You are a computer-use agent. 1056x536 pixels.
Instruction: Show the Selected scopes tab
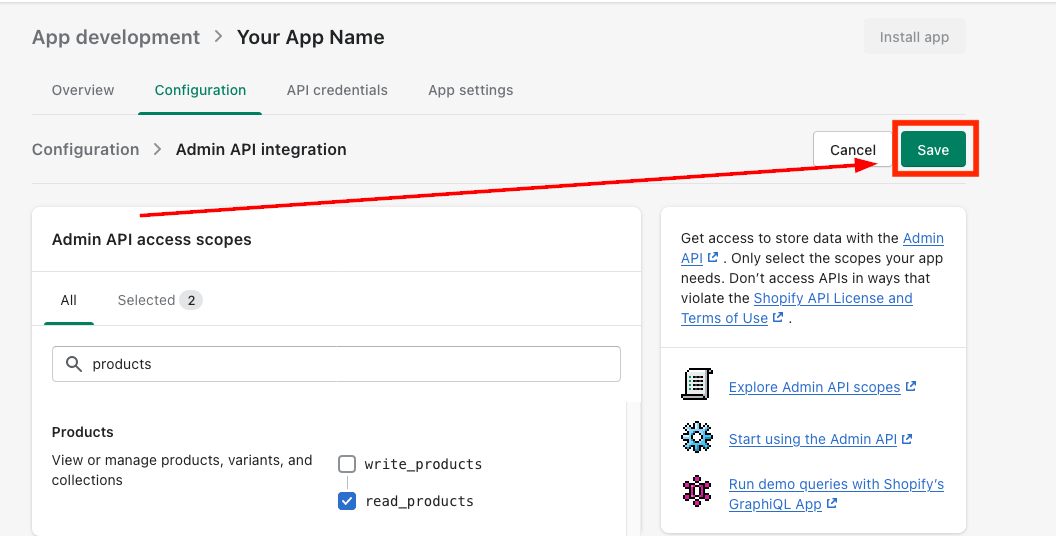point(159,300)
